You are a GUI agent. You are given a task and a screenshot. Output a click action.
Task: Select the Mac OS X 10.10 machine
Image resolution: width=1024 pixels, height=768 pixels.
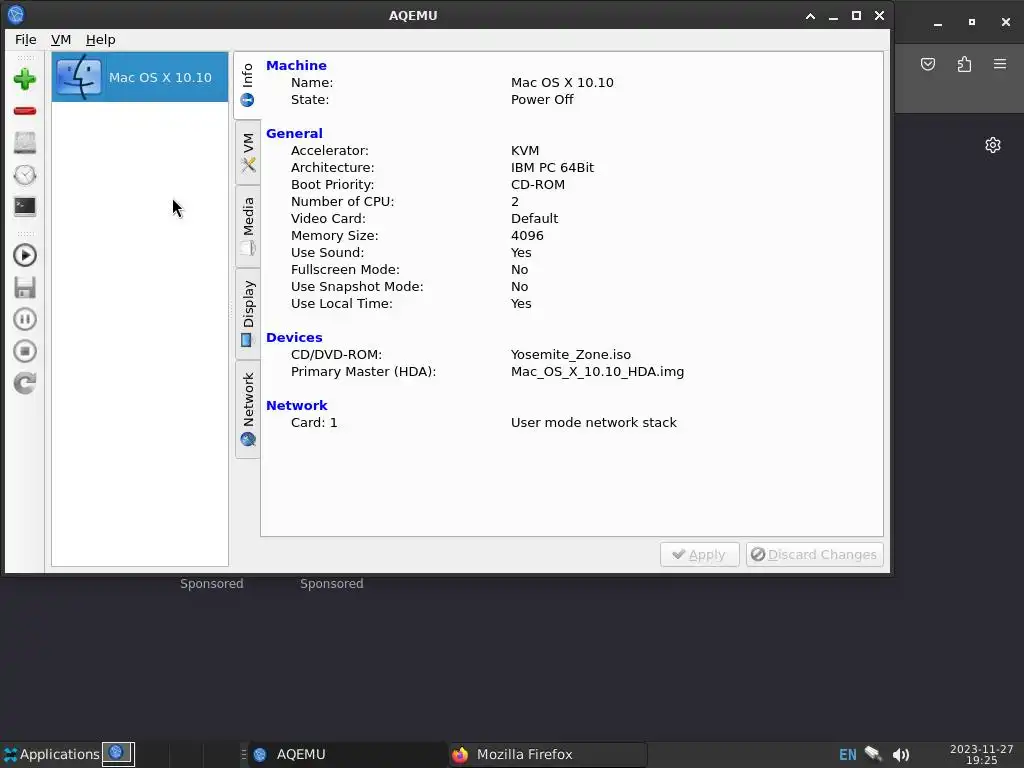coord(140,77)
